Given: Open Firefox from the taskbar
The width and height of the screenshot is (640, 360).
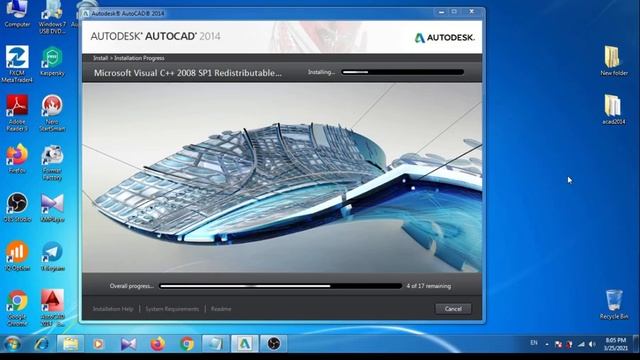Looking at the screenshot, I should pos(158,344).
